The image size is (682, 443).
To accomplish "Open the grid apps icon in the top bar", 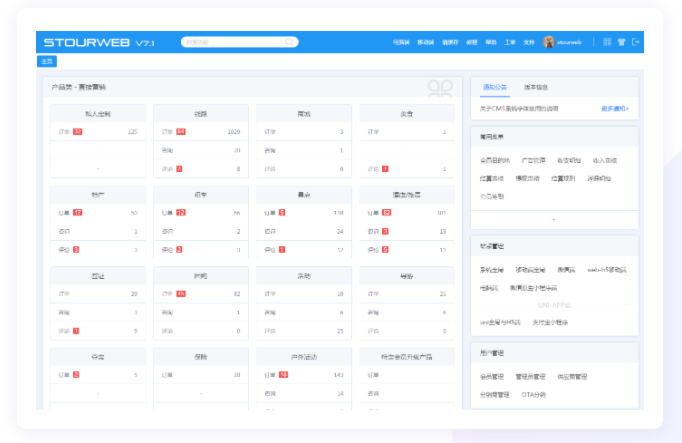I will [607, 43].
